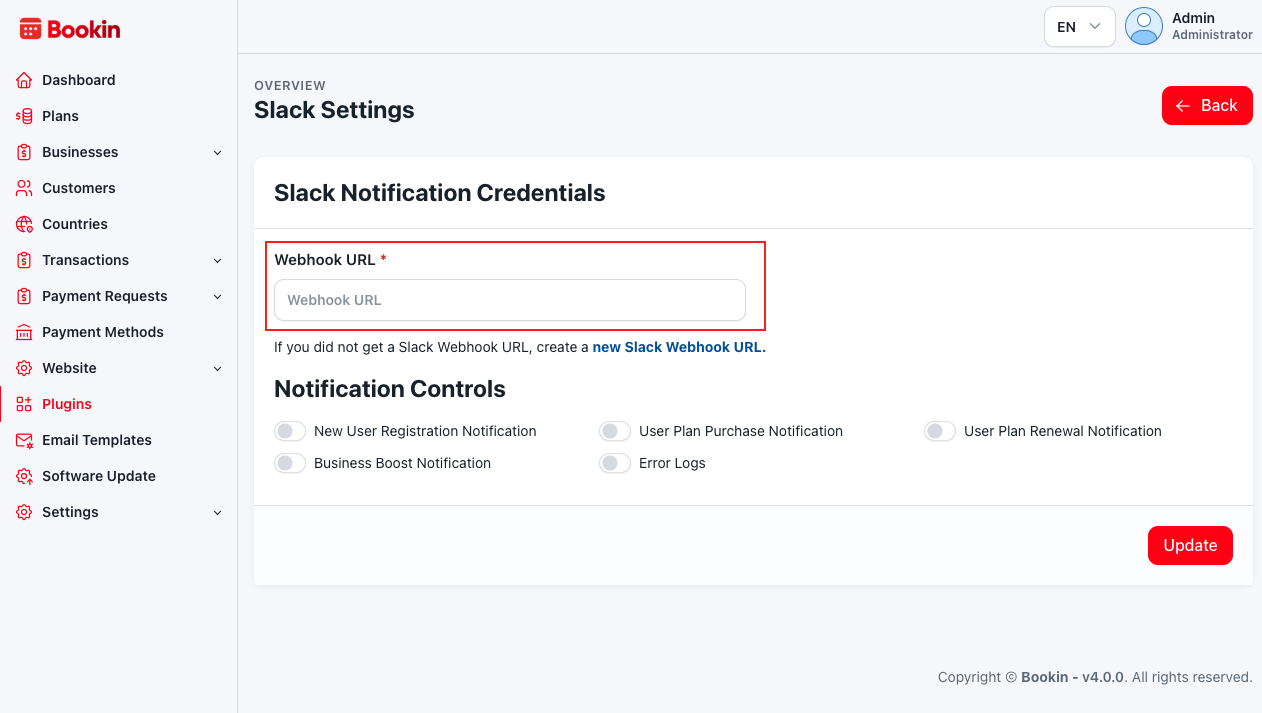Focus the Webhook URL input field
1262x713 pixels.
[510, 300]
